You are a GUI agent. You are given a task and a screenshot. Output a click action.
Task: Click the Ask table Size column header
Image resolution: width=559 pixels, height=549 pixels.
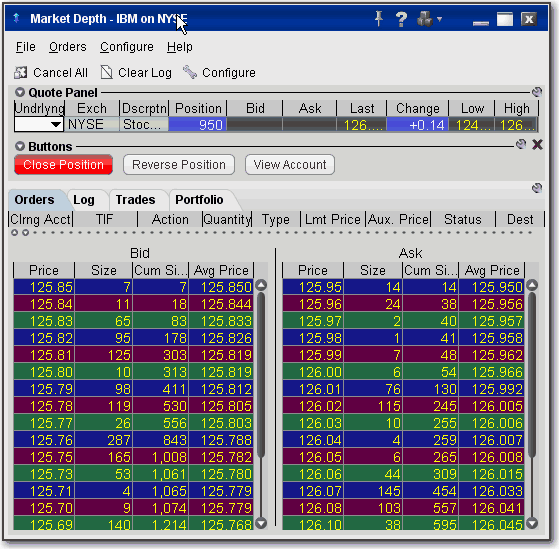[373, 270]
